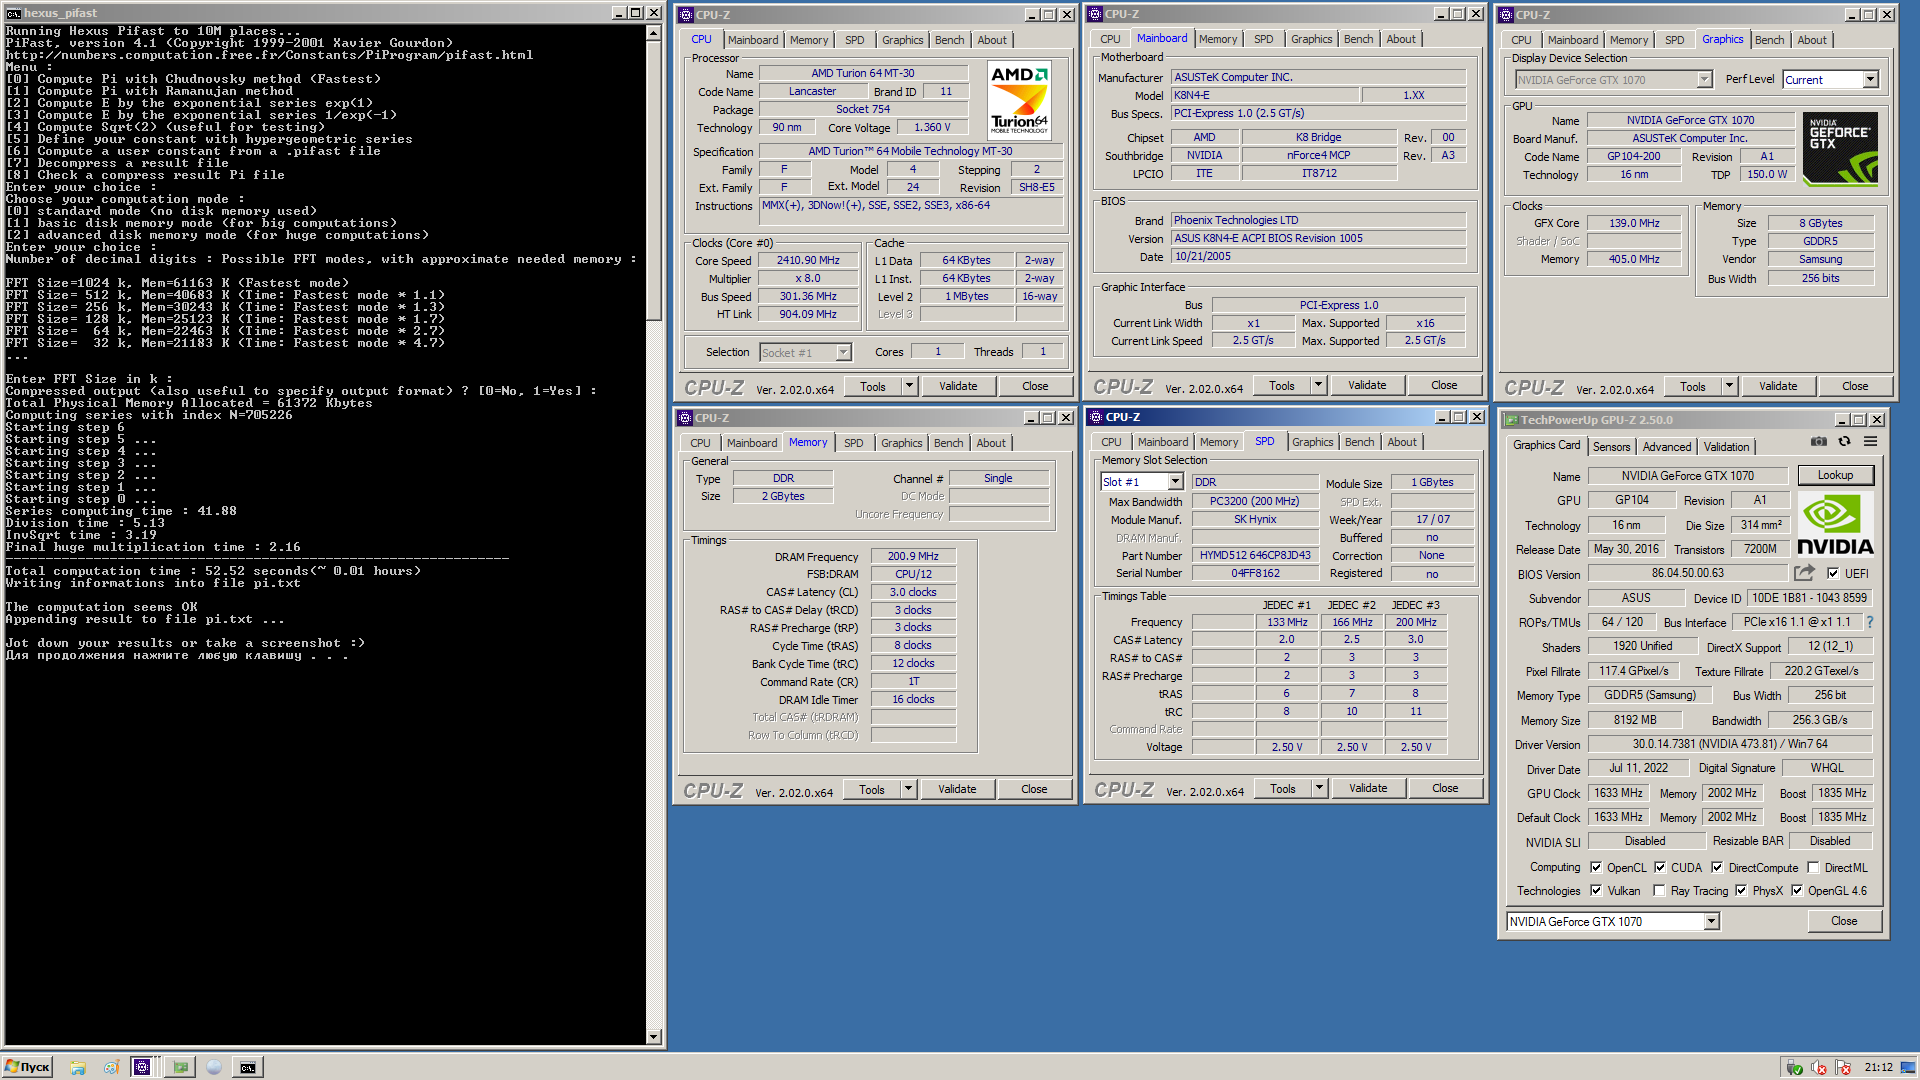Click the BIOS Version field 86.04.50.00.63
The width and height of the screenshot is (1920, 1080).
[x=1687, y=574]
